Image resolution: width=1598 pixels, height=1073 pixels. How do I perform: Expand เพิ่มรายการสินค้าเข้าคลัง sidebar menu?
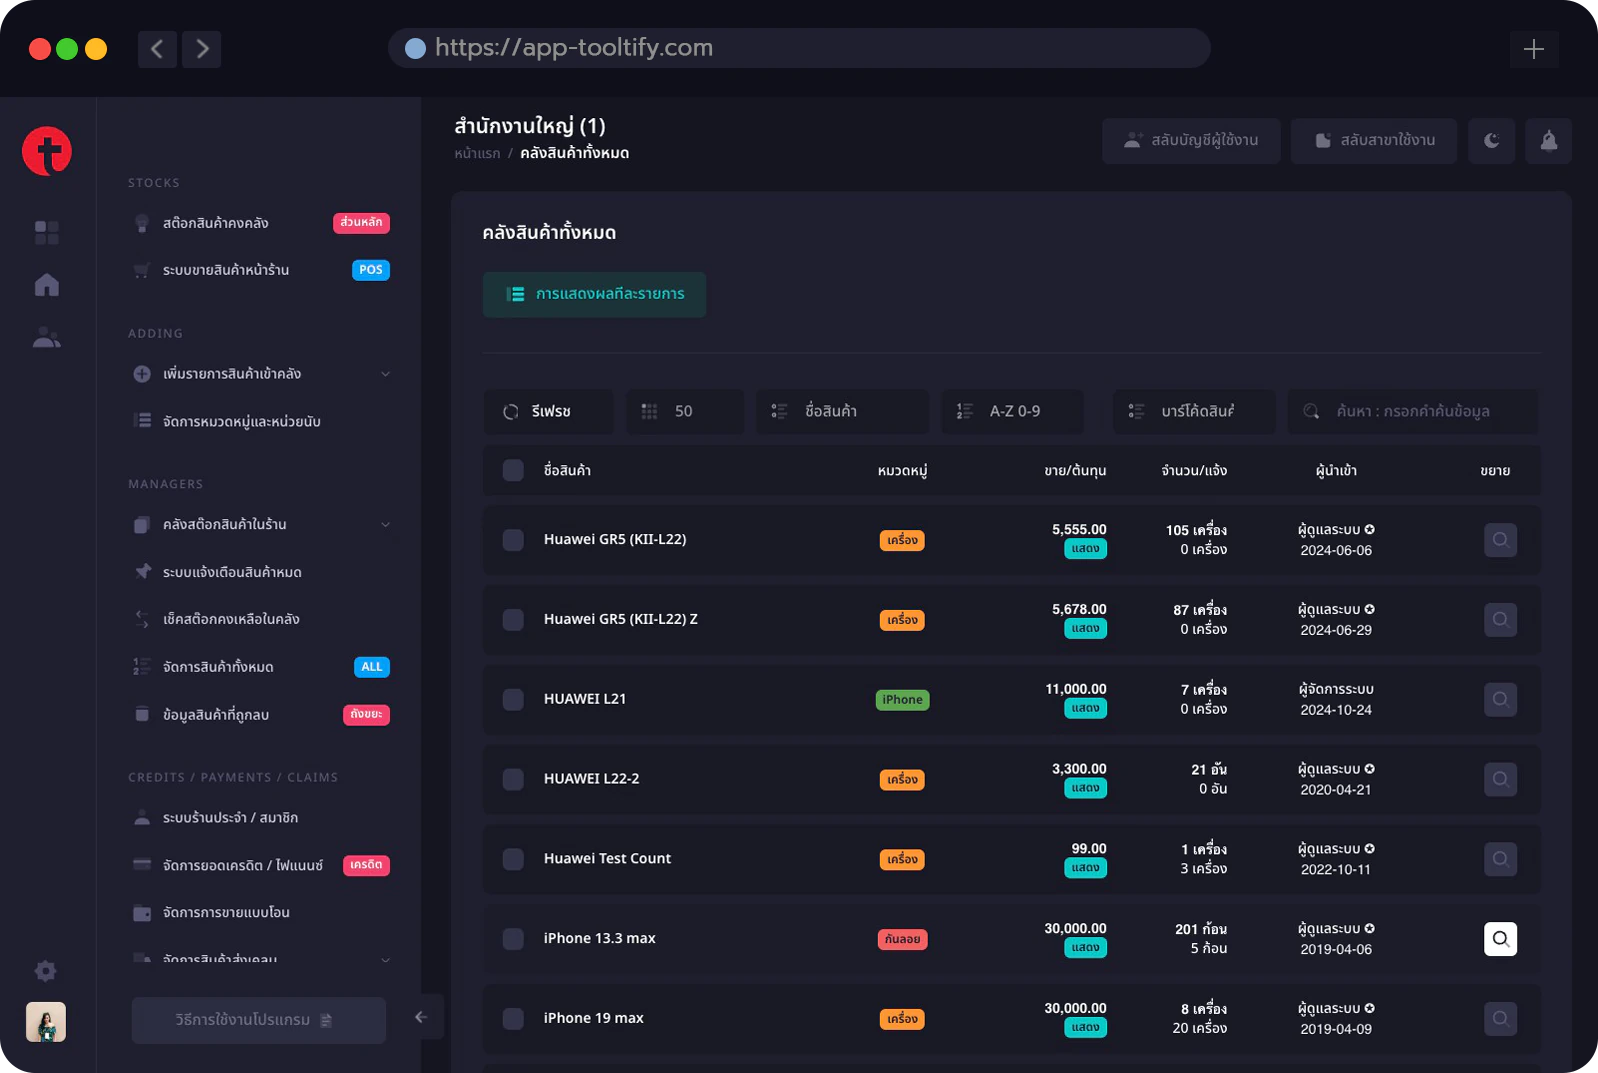coord(262,374)
